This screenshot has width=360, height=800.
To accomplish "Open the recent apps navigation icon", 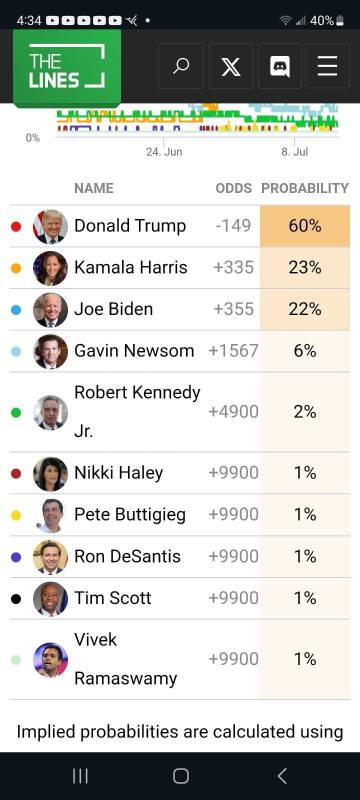I will coord(80,776).
